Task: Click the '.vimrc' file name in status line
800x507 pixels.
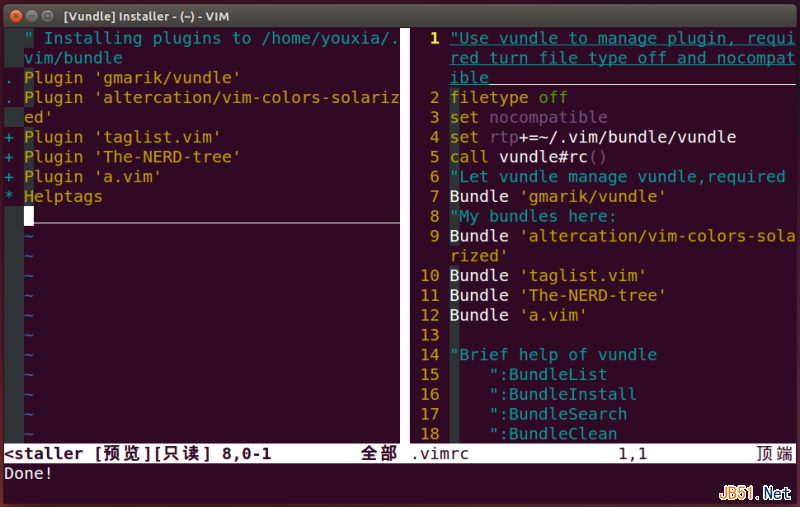Action: [x=440, y=454]
